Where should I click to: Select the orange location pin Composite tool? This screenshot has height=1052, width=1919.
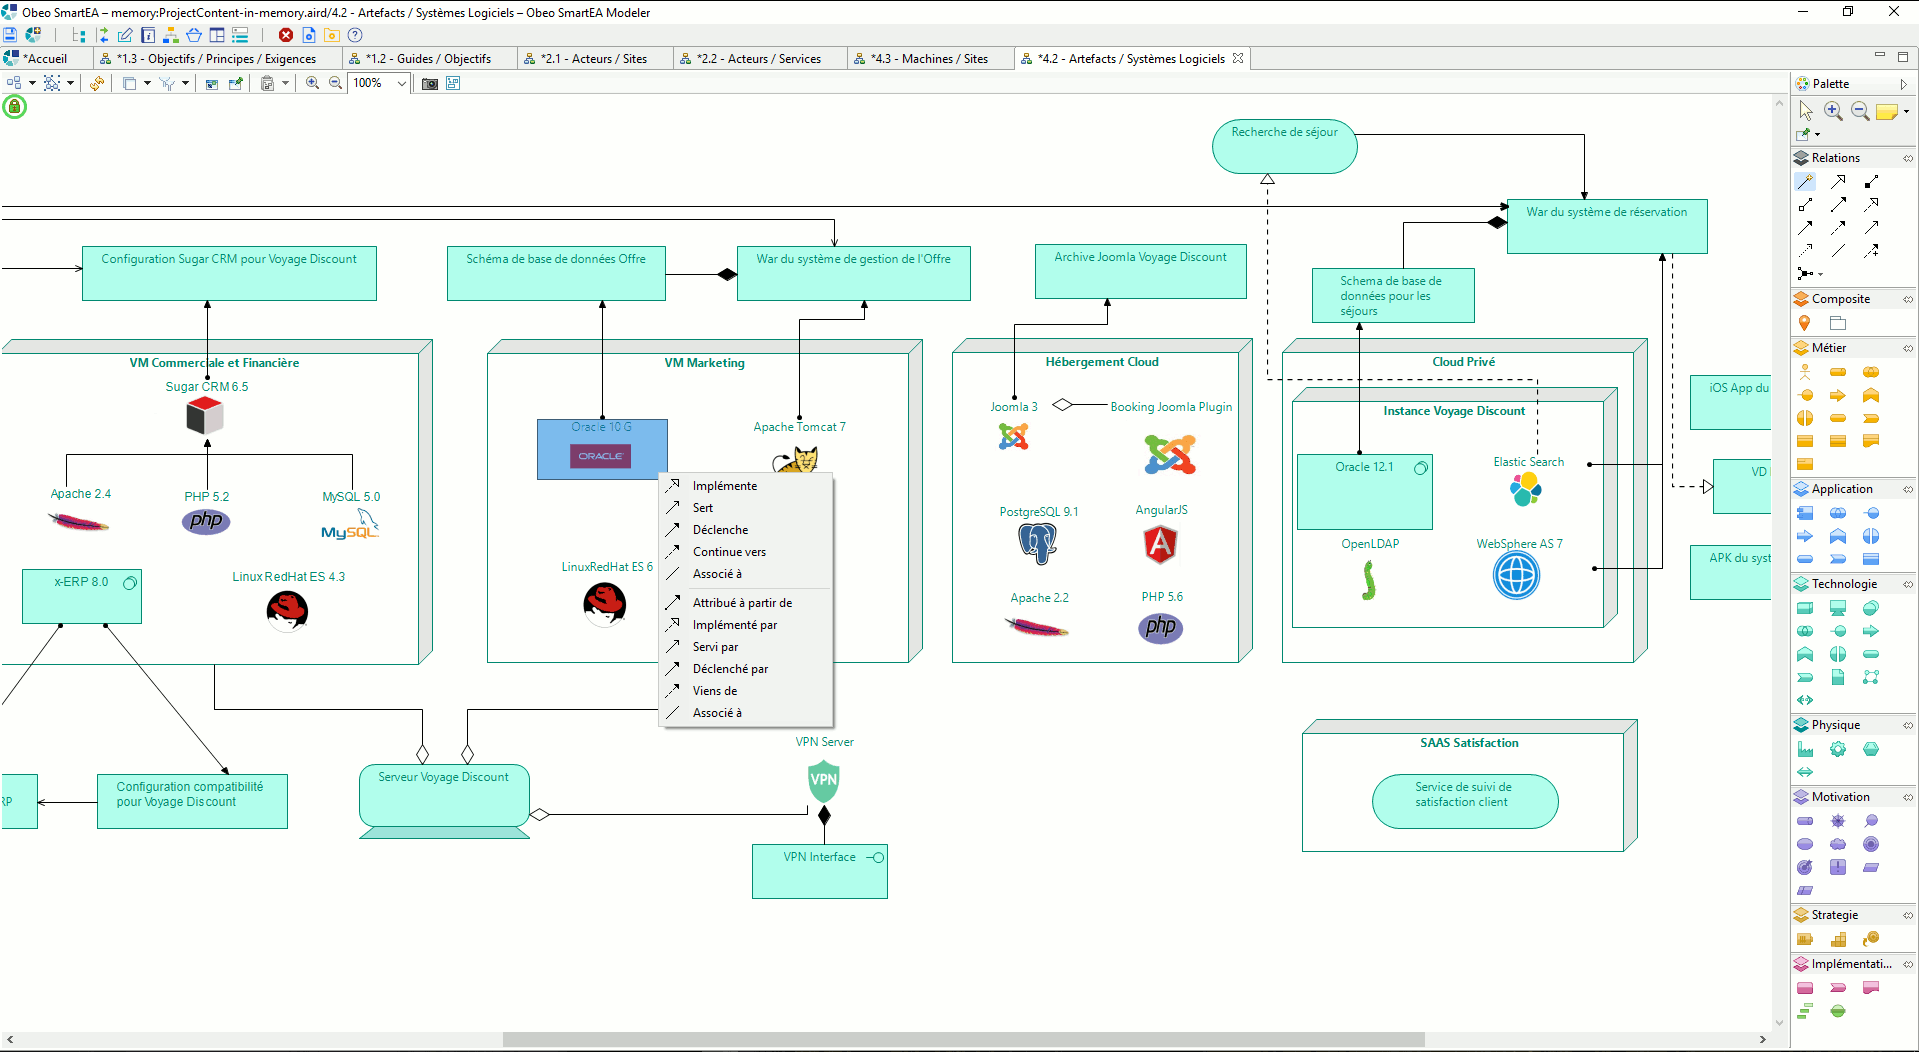click(1804, 323)
